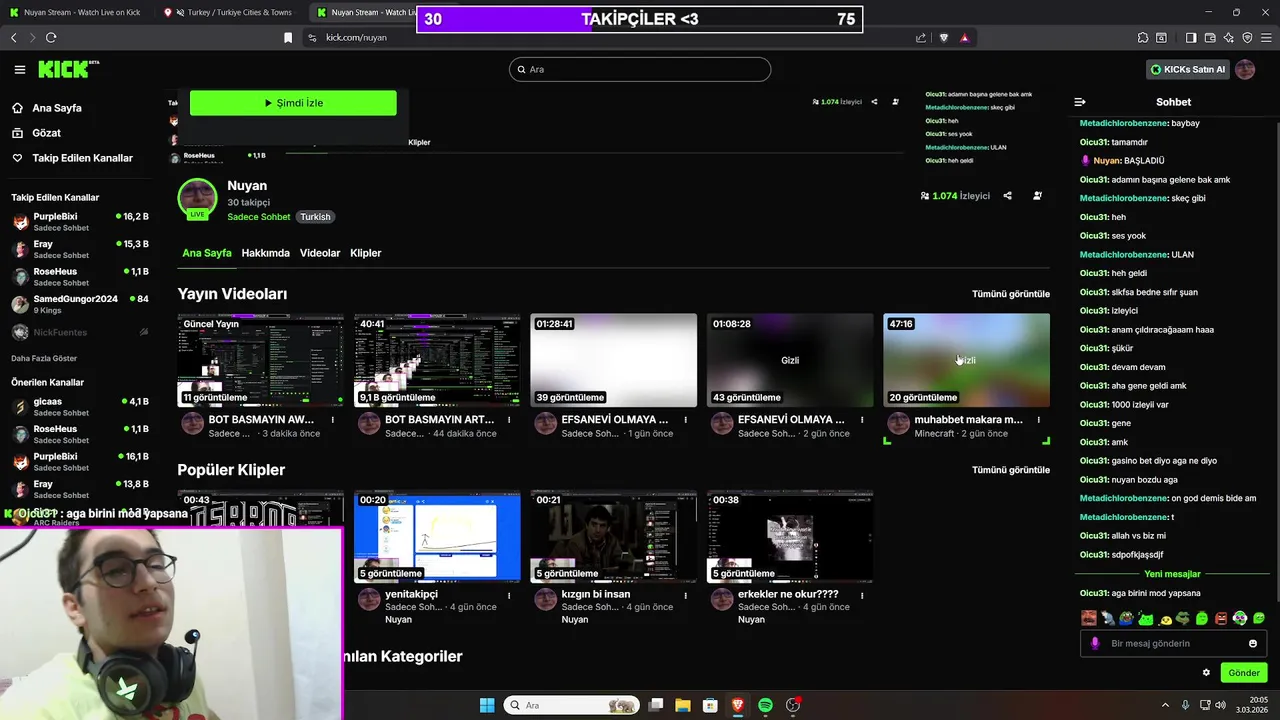Open the 47:16 Minecraft video thumbnail
This screenshot has width=1280, height=720.
pos(966,360)
